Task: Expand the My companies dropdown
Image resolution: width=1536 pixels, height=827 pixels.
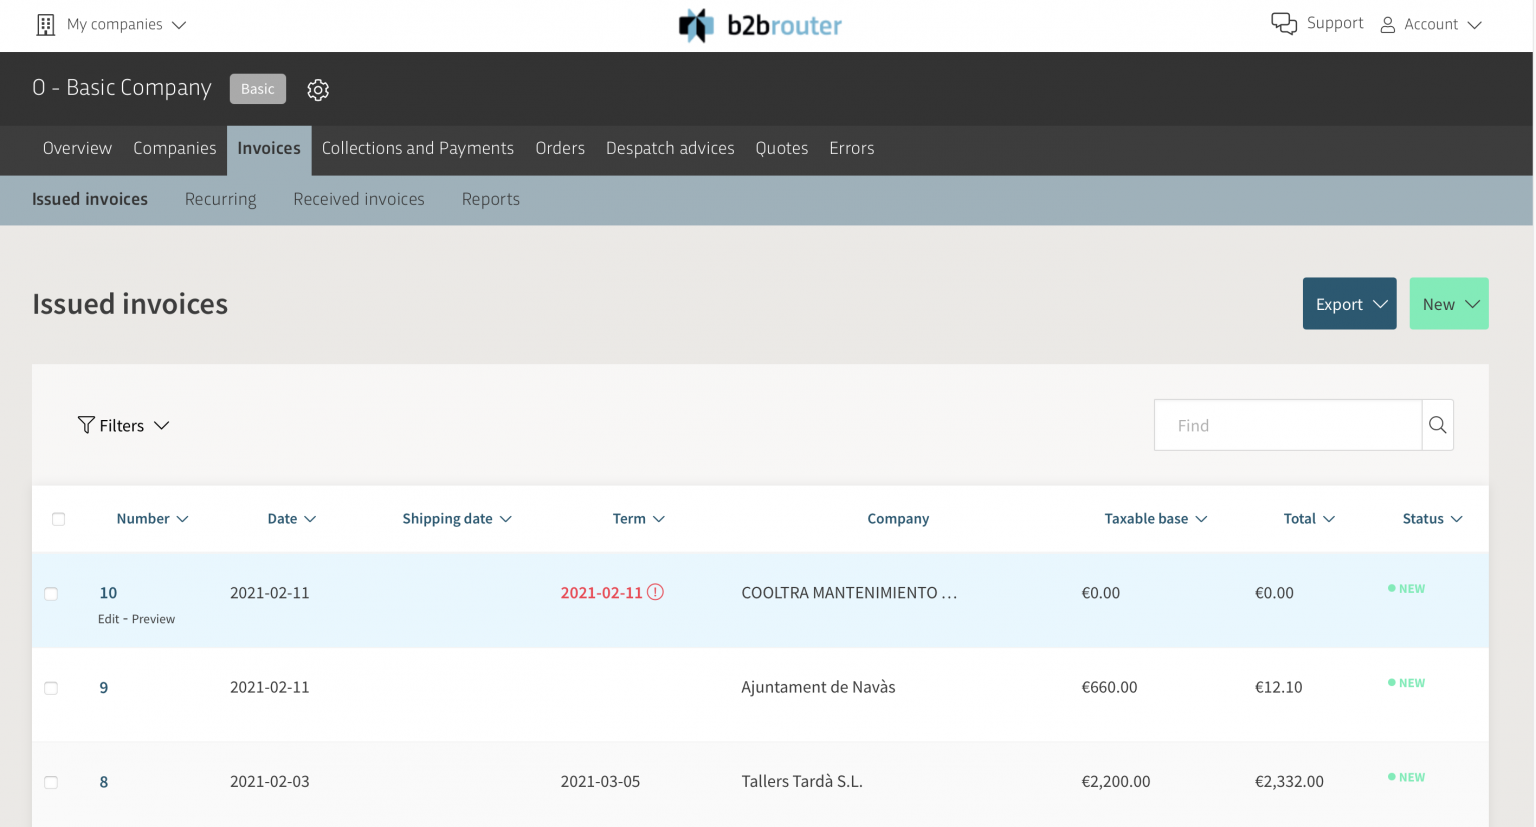Action: click(x=179, y=24)
